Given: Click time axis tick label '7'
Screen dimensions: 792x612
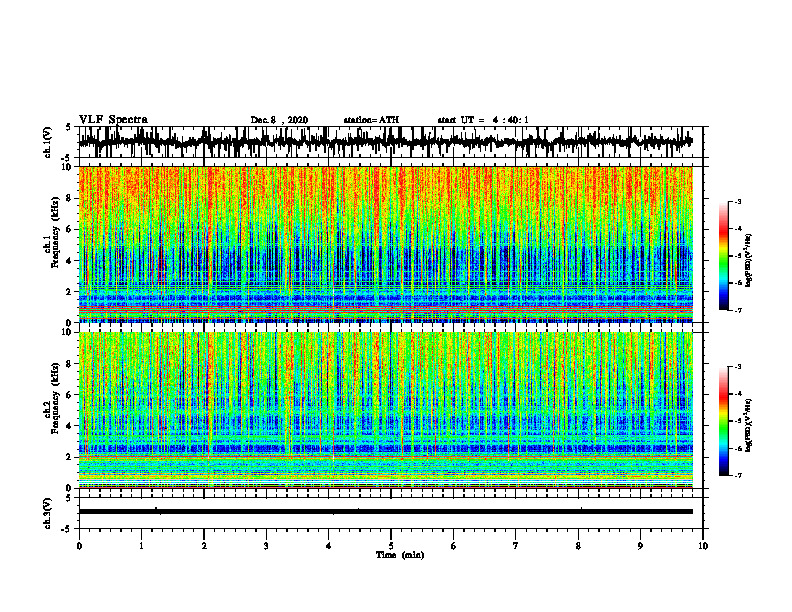Looking at the screenshot, I should point(516,546).
